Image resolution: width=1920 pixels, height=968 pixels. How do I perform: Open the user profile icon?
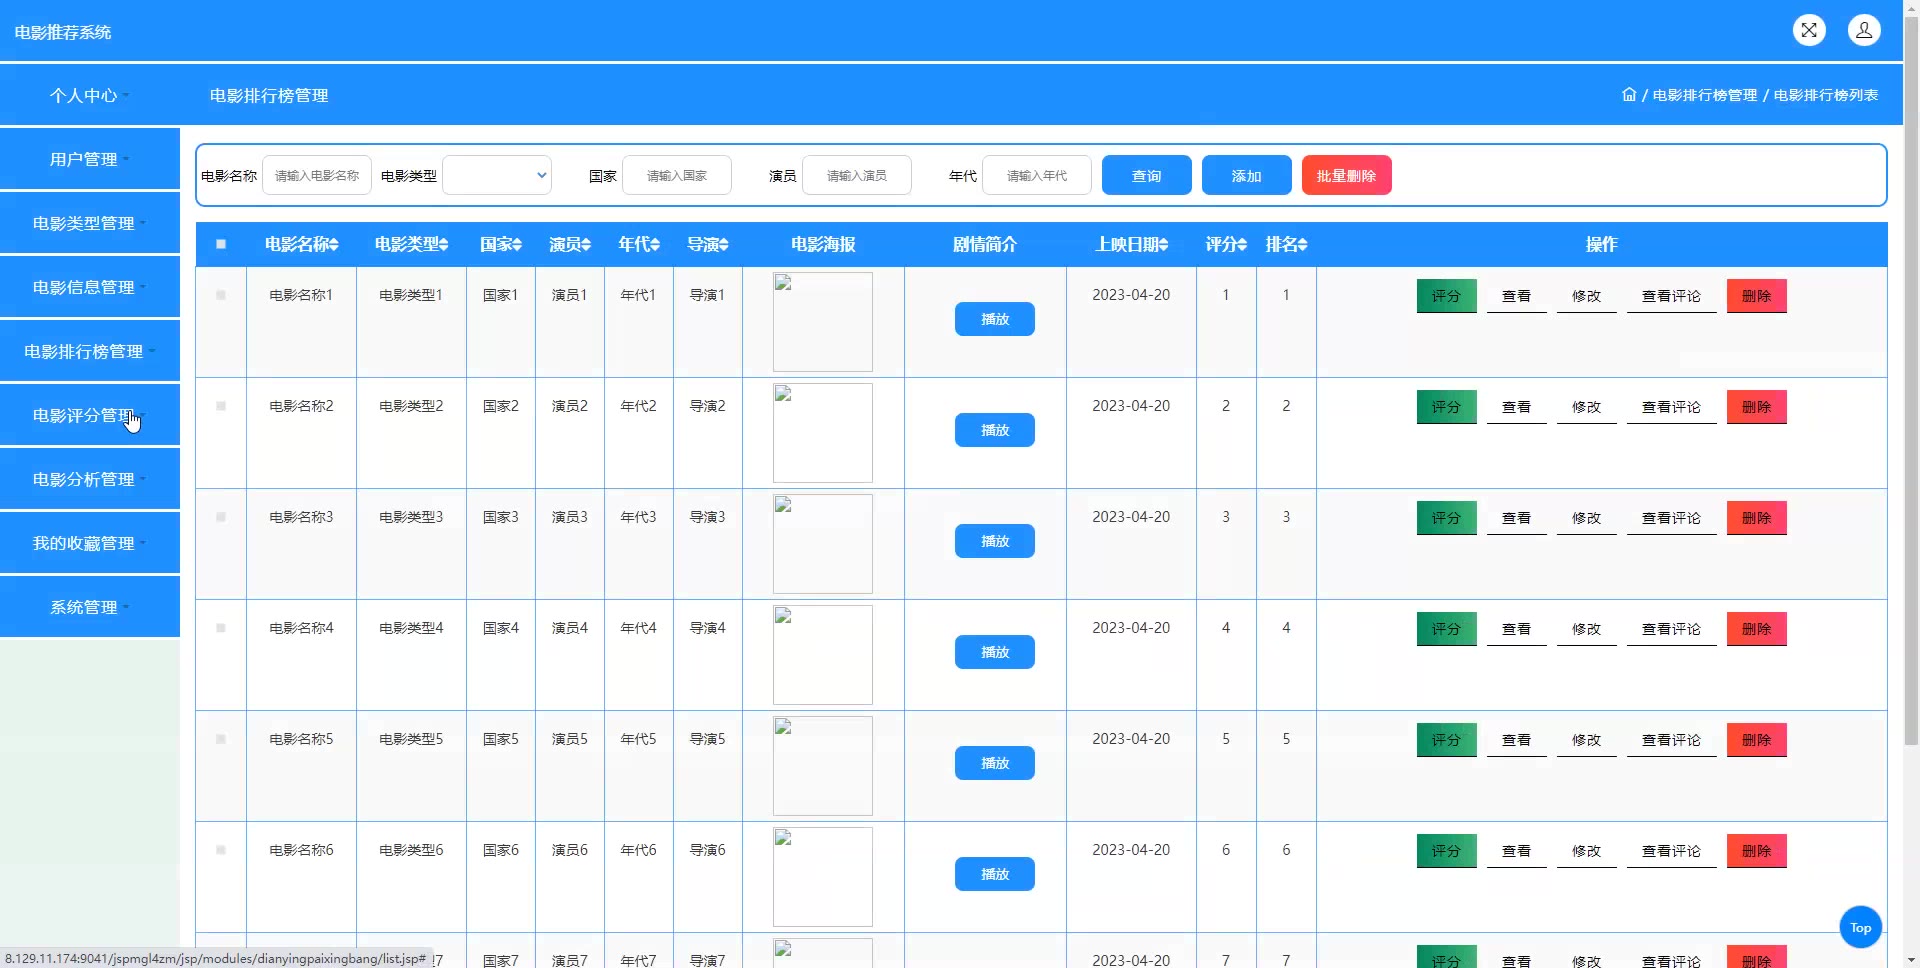pyautogui.click(x=1864, y=30)
